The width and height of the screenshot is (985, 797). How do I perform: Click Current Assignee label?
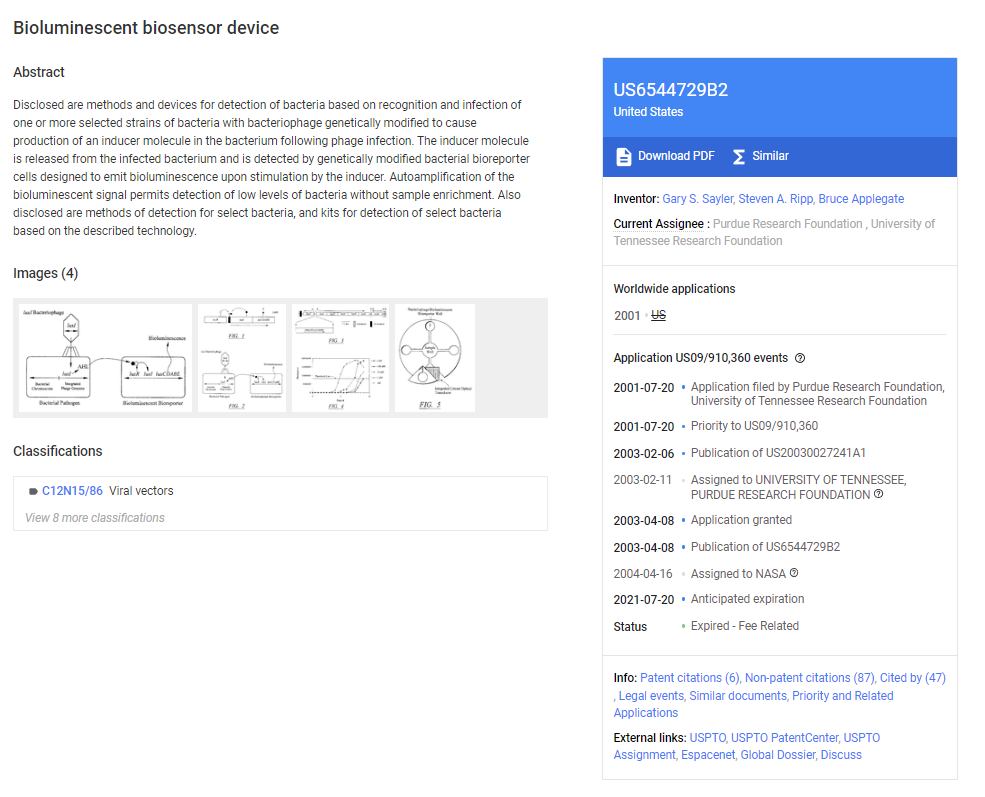[x=658, y=224]
